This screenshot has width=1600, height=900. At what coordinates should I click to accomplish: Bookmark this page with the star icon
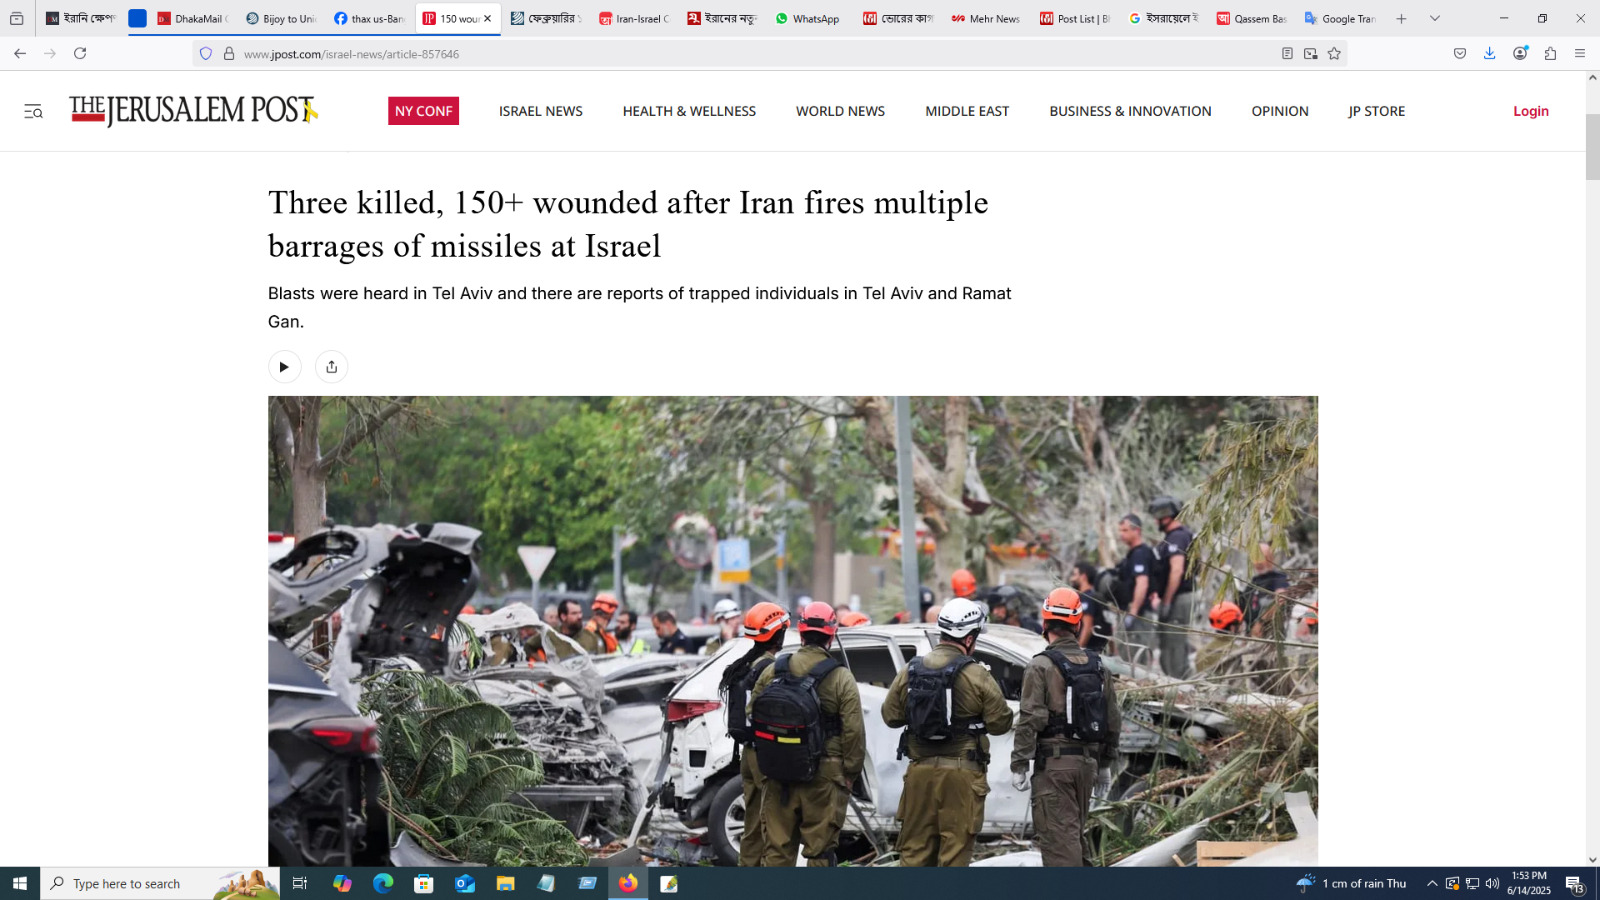point(1334,54)
